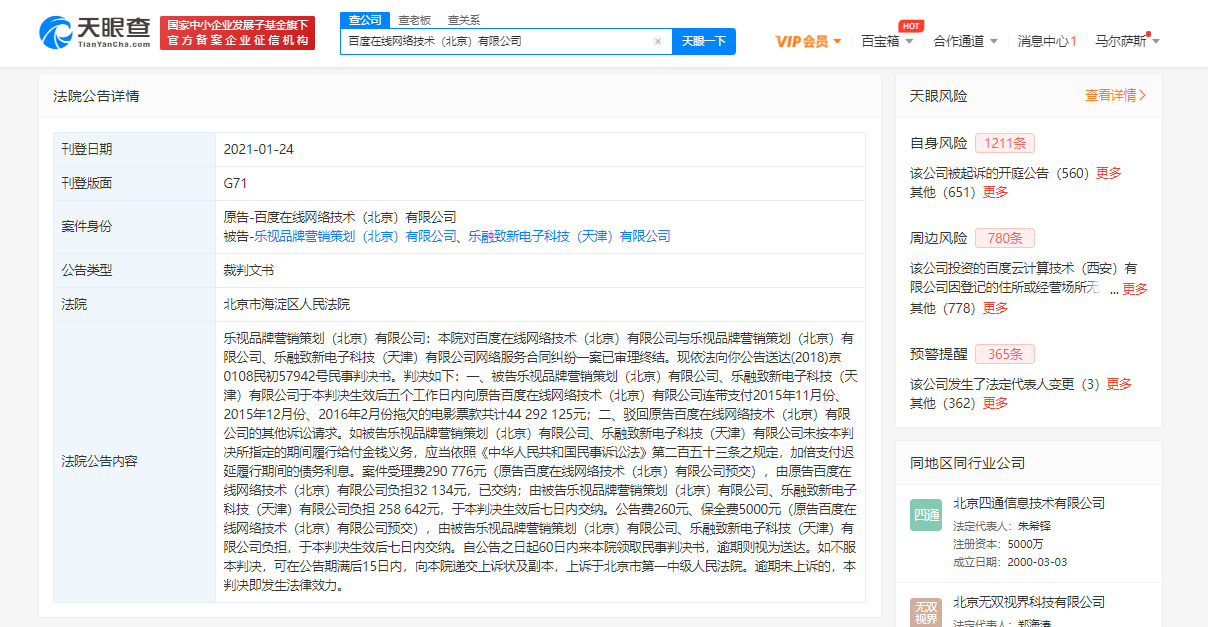Switch to the 查公司 search tab

(364, 19)
